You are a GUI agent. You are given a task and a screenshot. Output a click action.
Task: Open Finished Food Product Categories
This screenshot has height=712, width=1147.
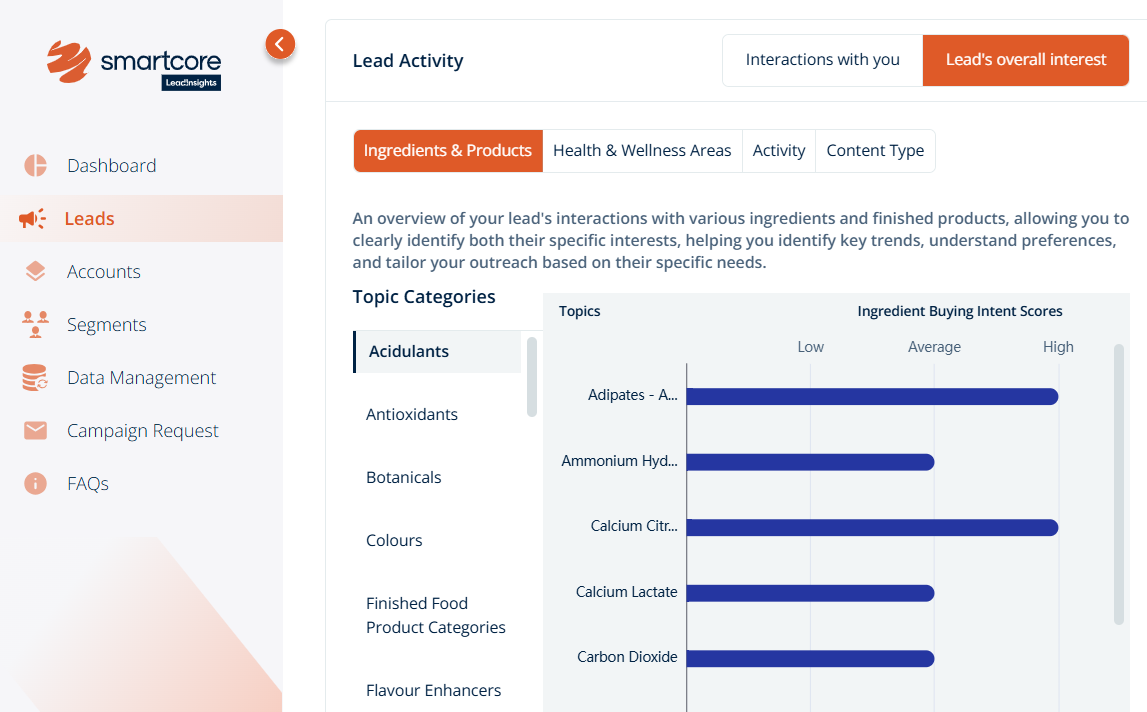pos(436,615)
